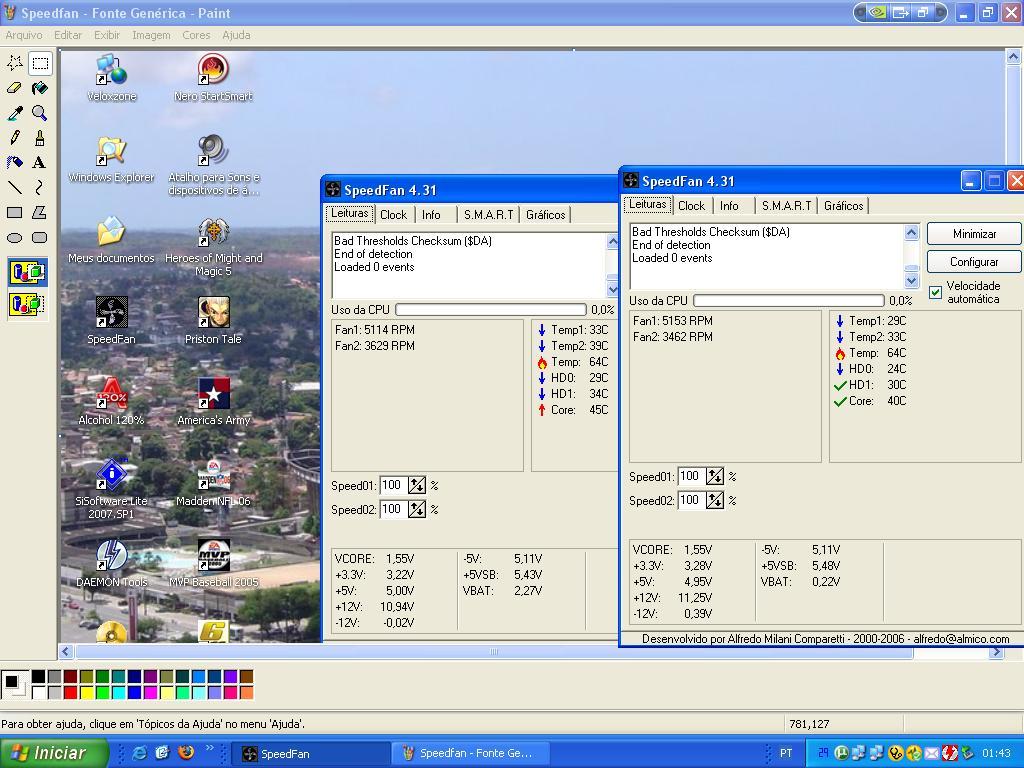Choose the Pencil tool
The width and height of the screenshot is (1024, 768).
pyautogui.click(x=14, y=138)
